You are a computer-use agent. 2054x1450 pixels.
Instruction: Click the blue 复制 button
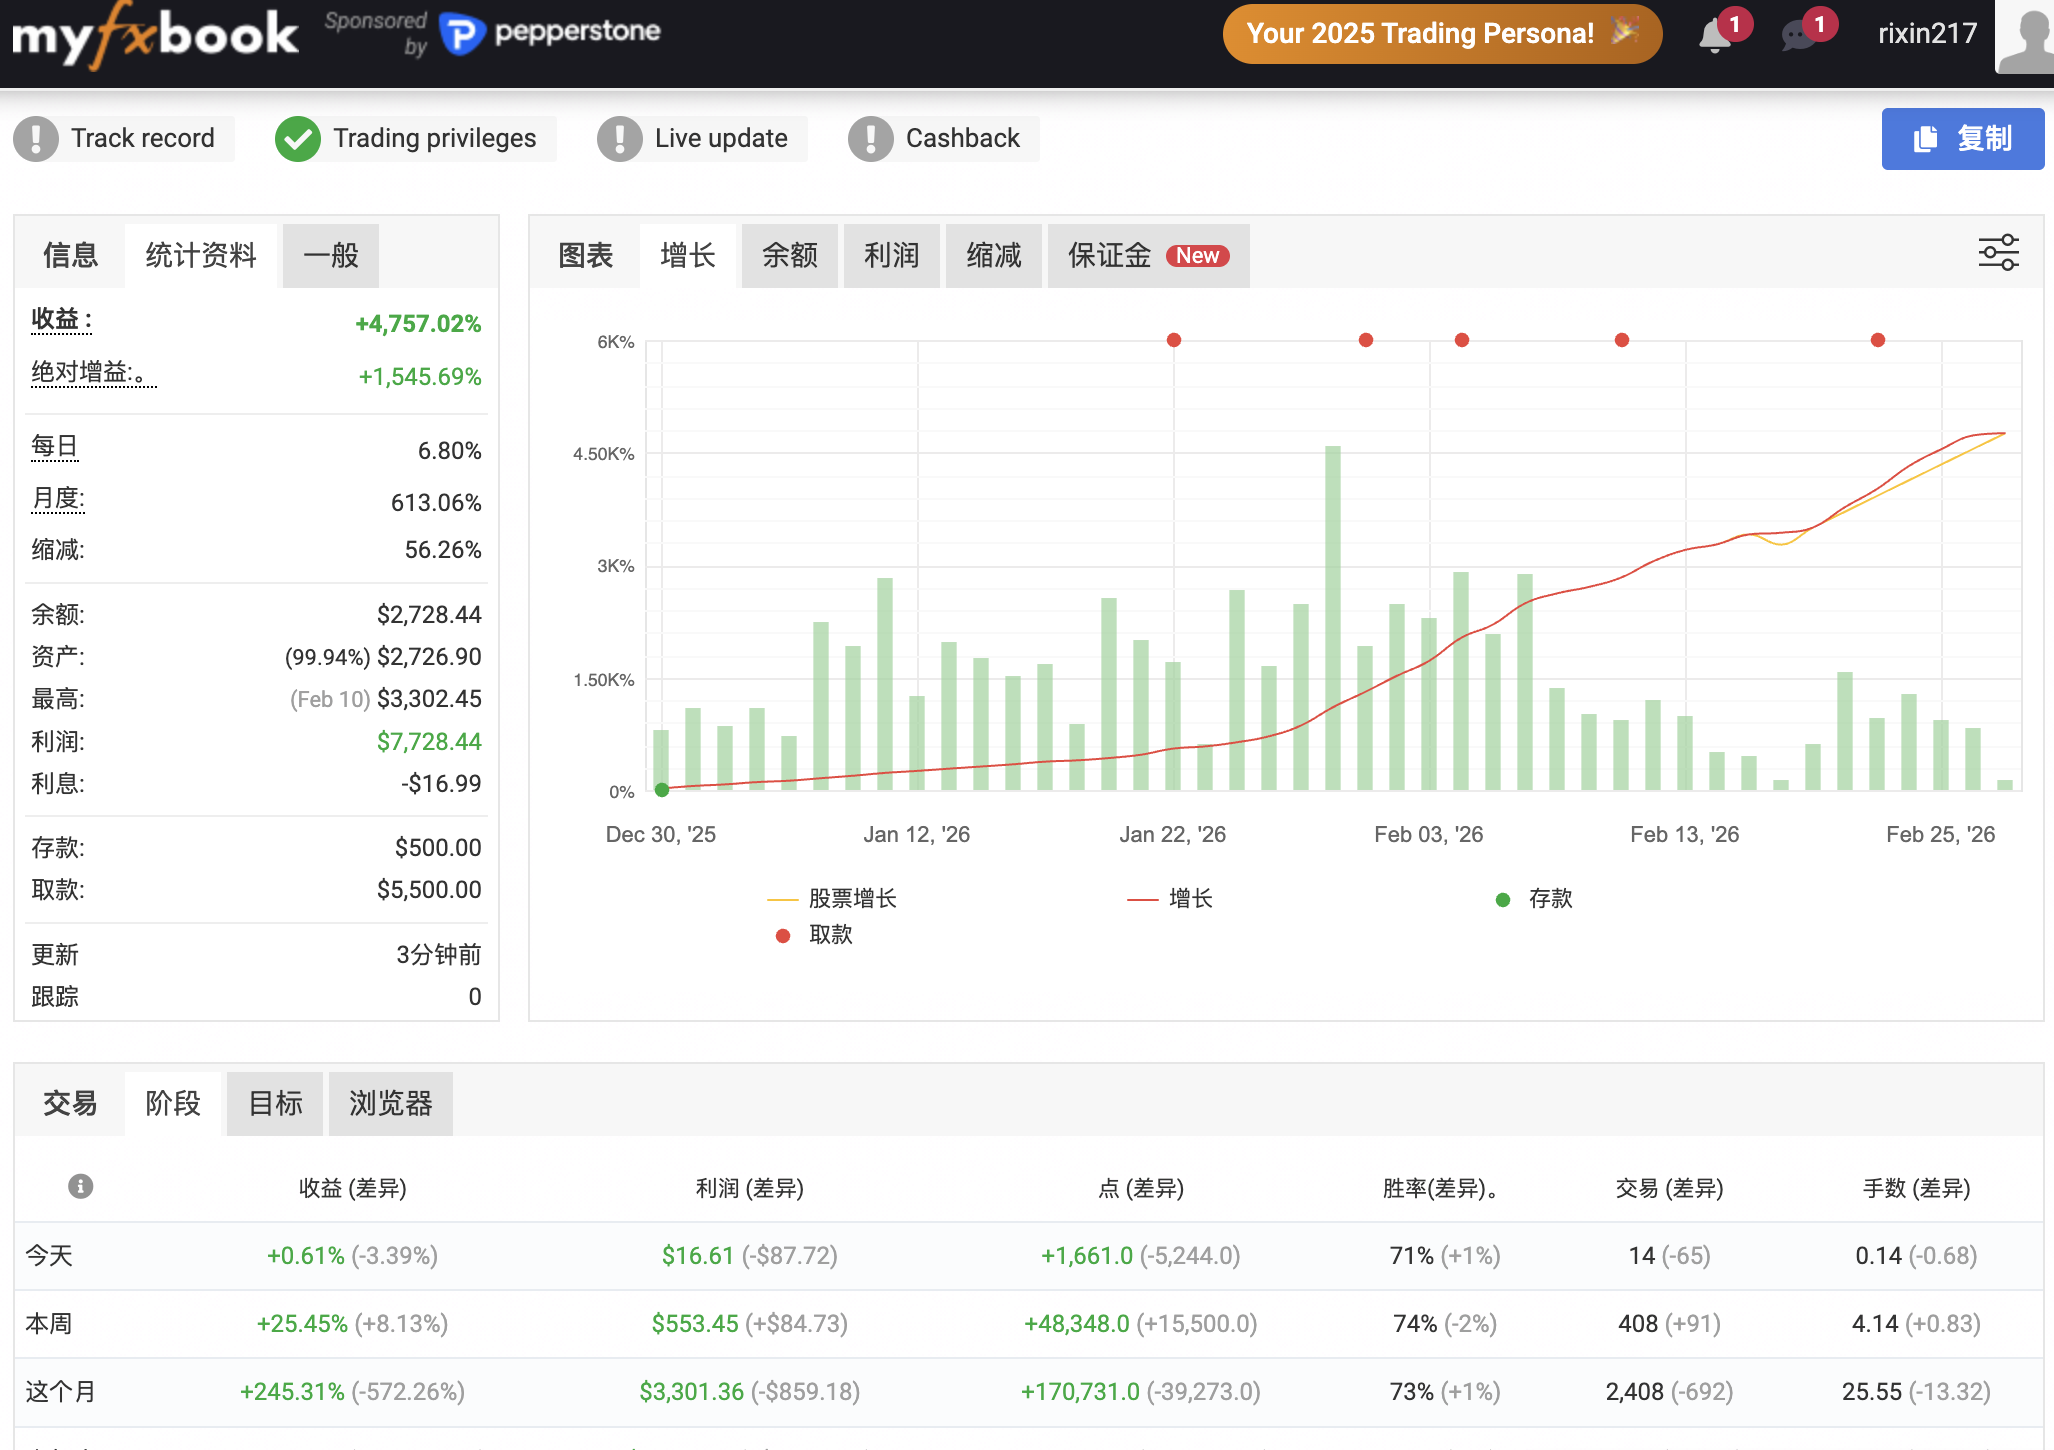click(1962, 139)
